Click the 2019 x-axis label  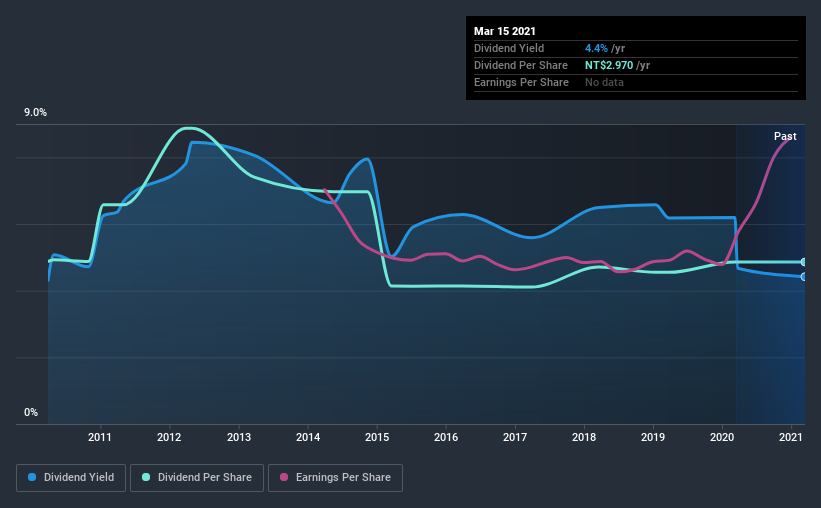pyautogui.click(x=653, y=437)
